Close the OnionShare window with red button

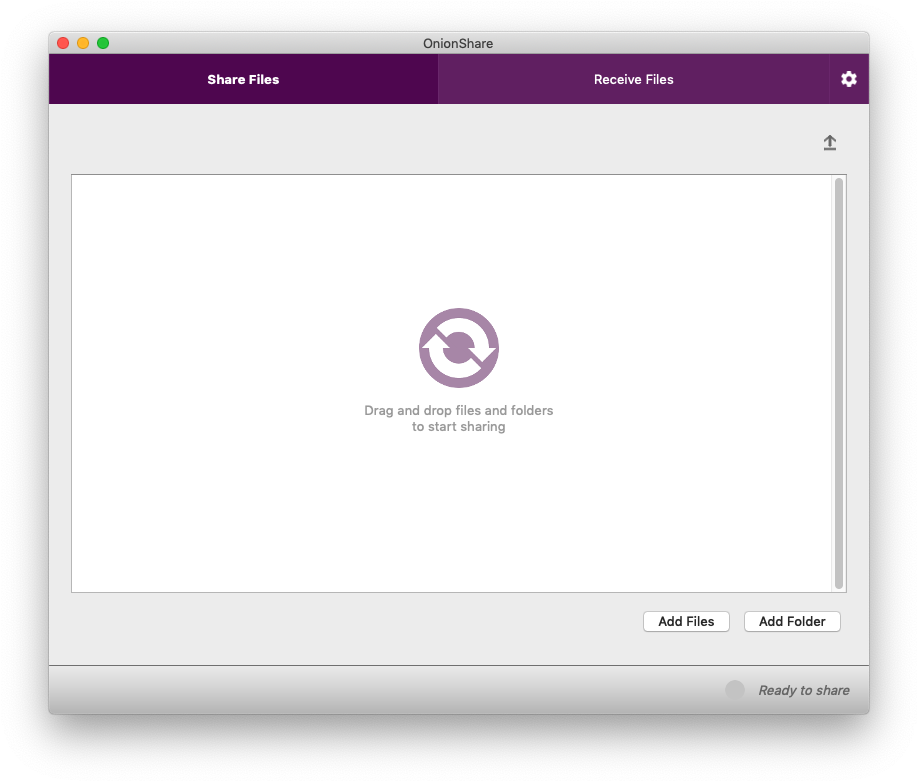point(63,43)
